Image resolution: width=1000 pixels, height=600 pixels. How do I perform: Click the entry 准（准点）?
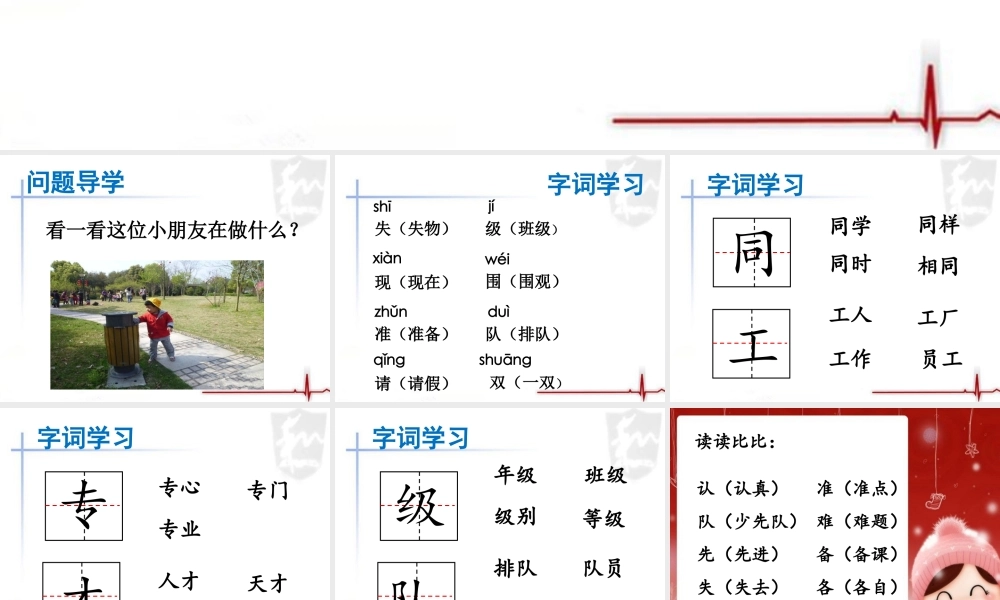coord(858,488)
